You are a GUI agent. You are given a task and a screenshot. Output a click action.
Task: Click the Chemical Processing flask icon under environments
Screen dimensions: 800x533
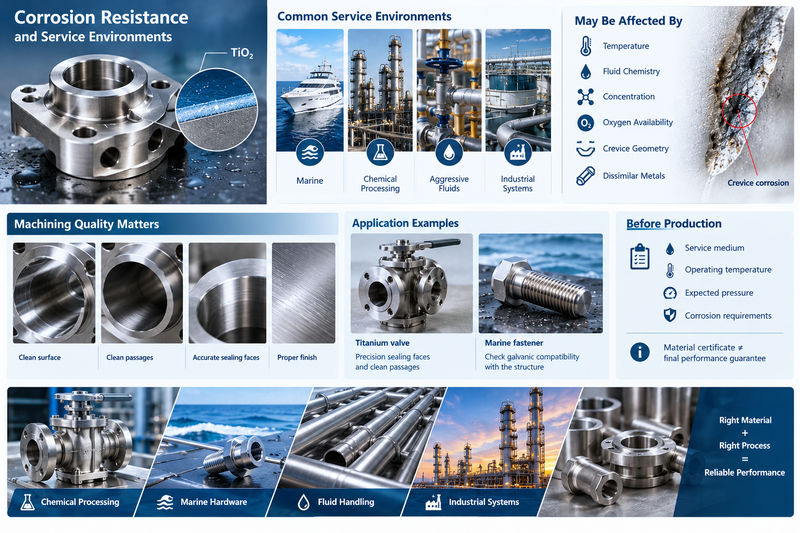coord(380,152)
